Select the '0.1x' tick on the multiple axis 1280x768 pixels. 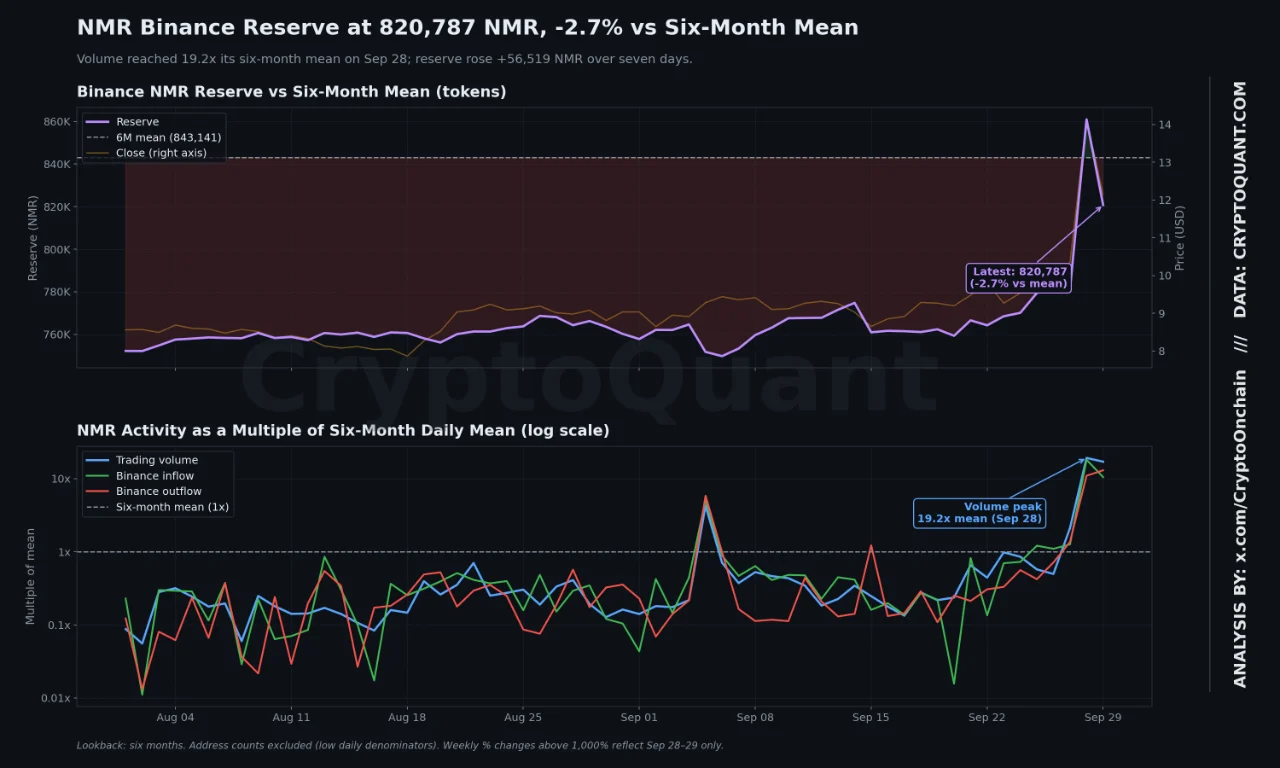click(x=58, y=626)
